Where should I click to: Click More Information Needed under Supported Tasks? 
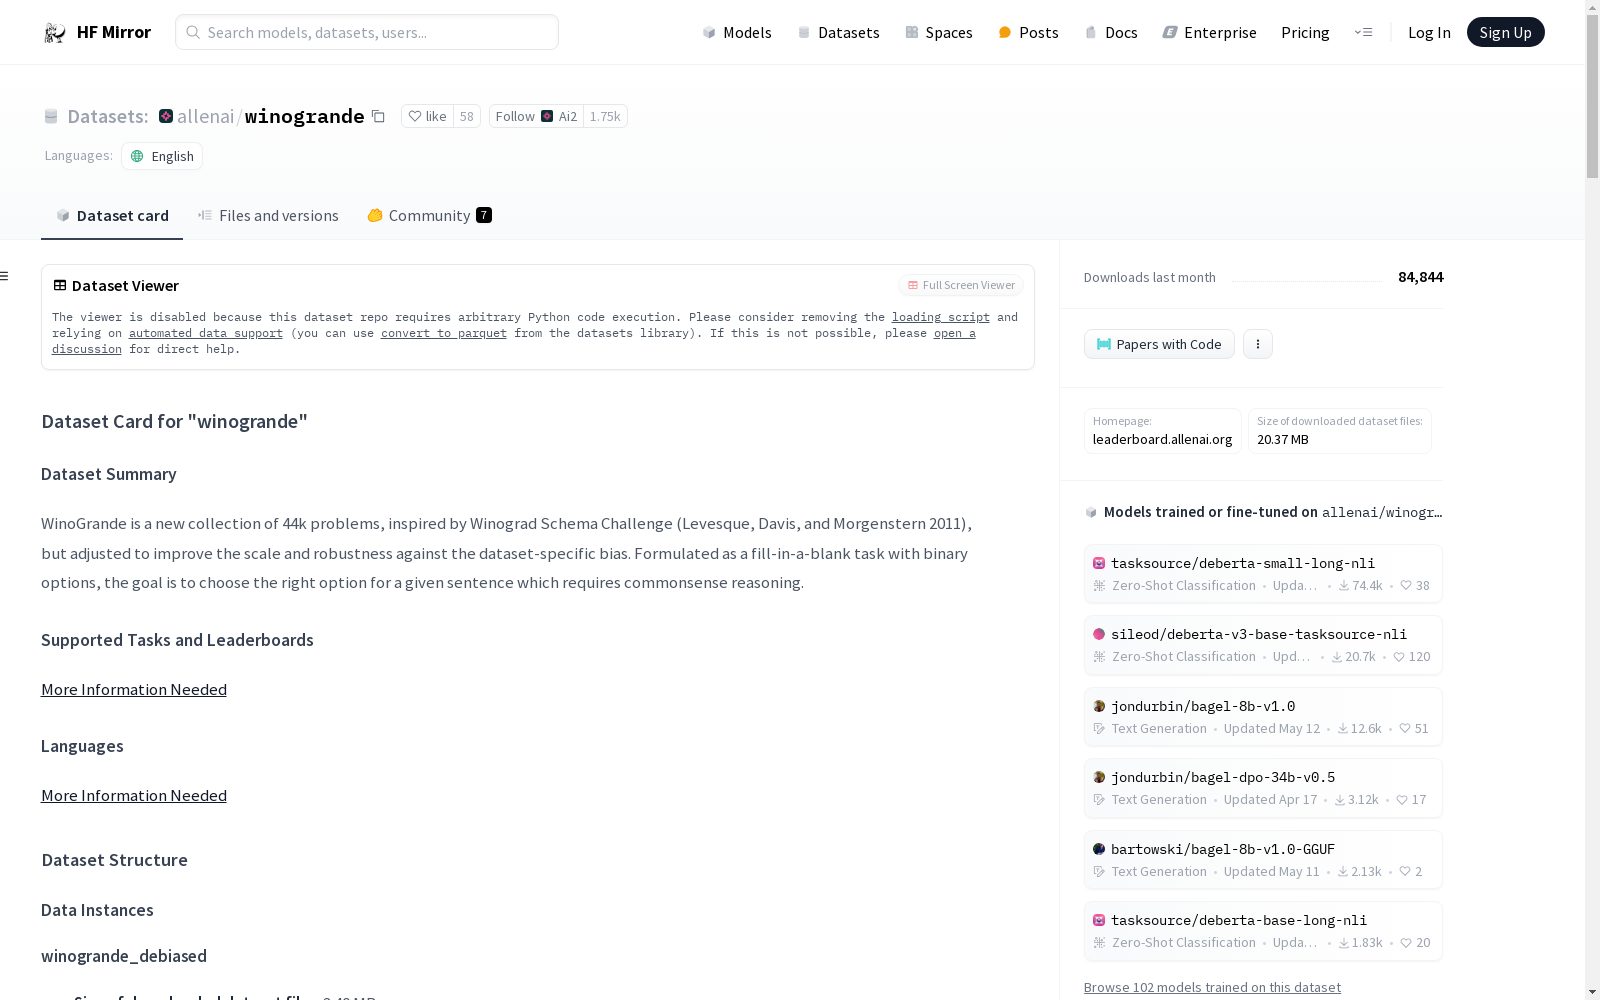[x=134, y=689]
